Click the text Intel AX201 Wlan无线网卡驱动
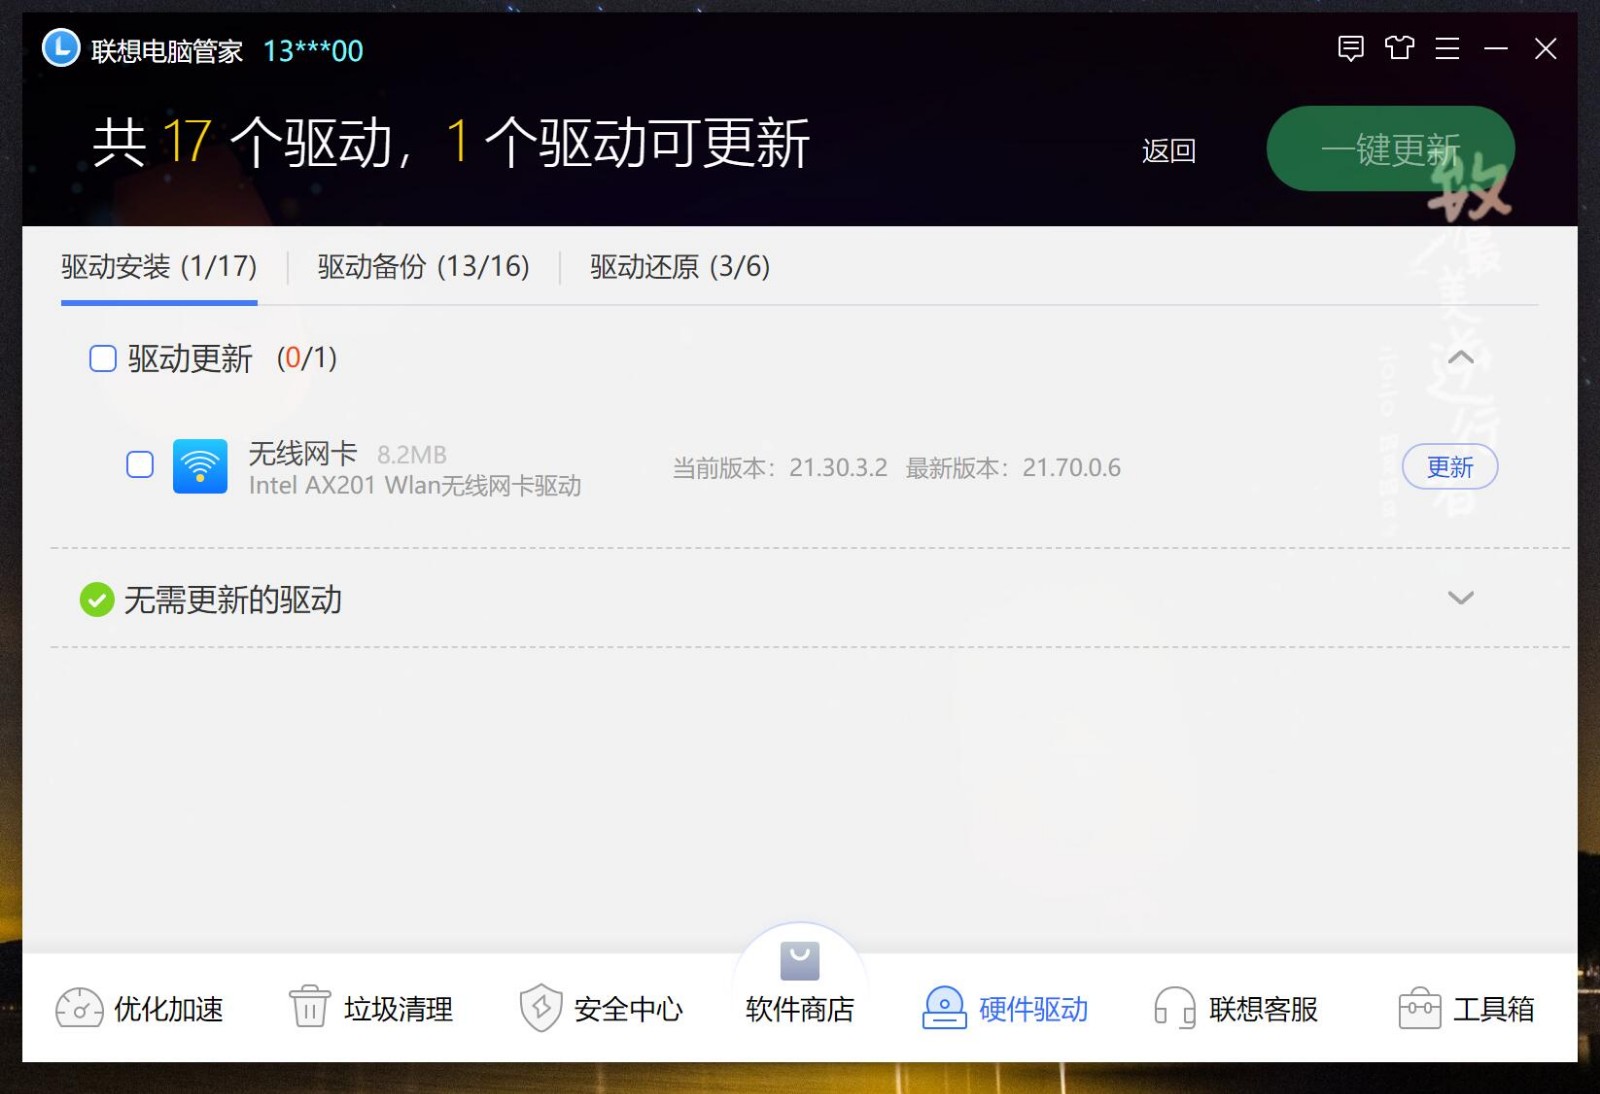Image resolution: width=1600 pixels, height=1094 pixels. (415, 486)
